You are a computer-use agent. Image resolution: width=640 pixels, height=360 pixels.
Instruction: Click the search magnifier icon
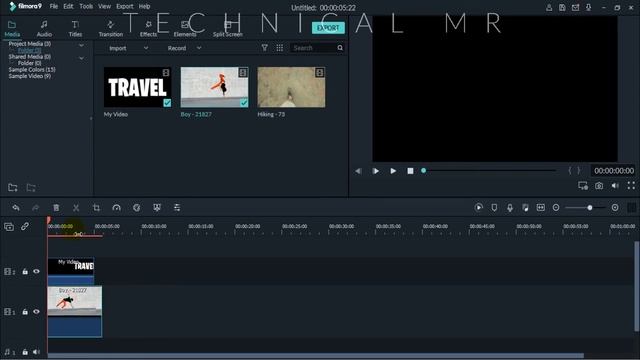[x=340, y=48]
